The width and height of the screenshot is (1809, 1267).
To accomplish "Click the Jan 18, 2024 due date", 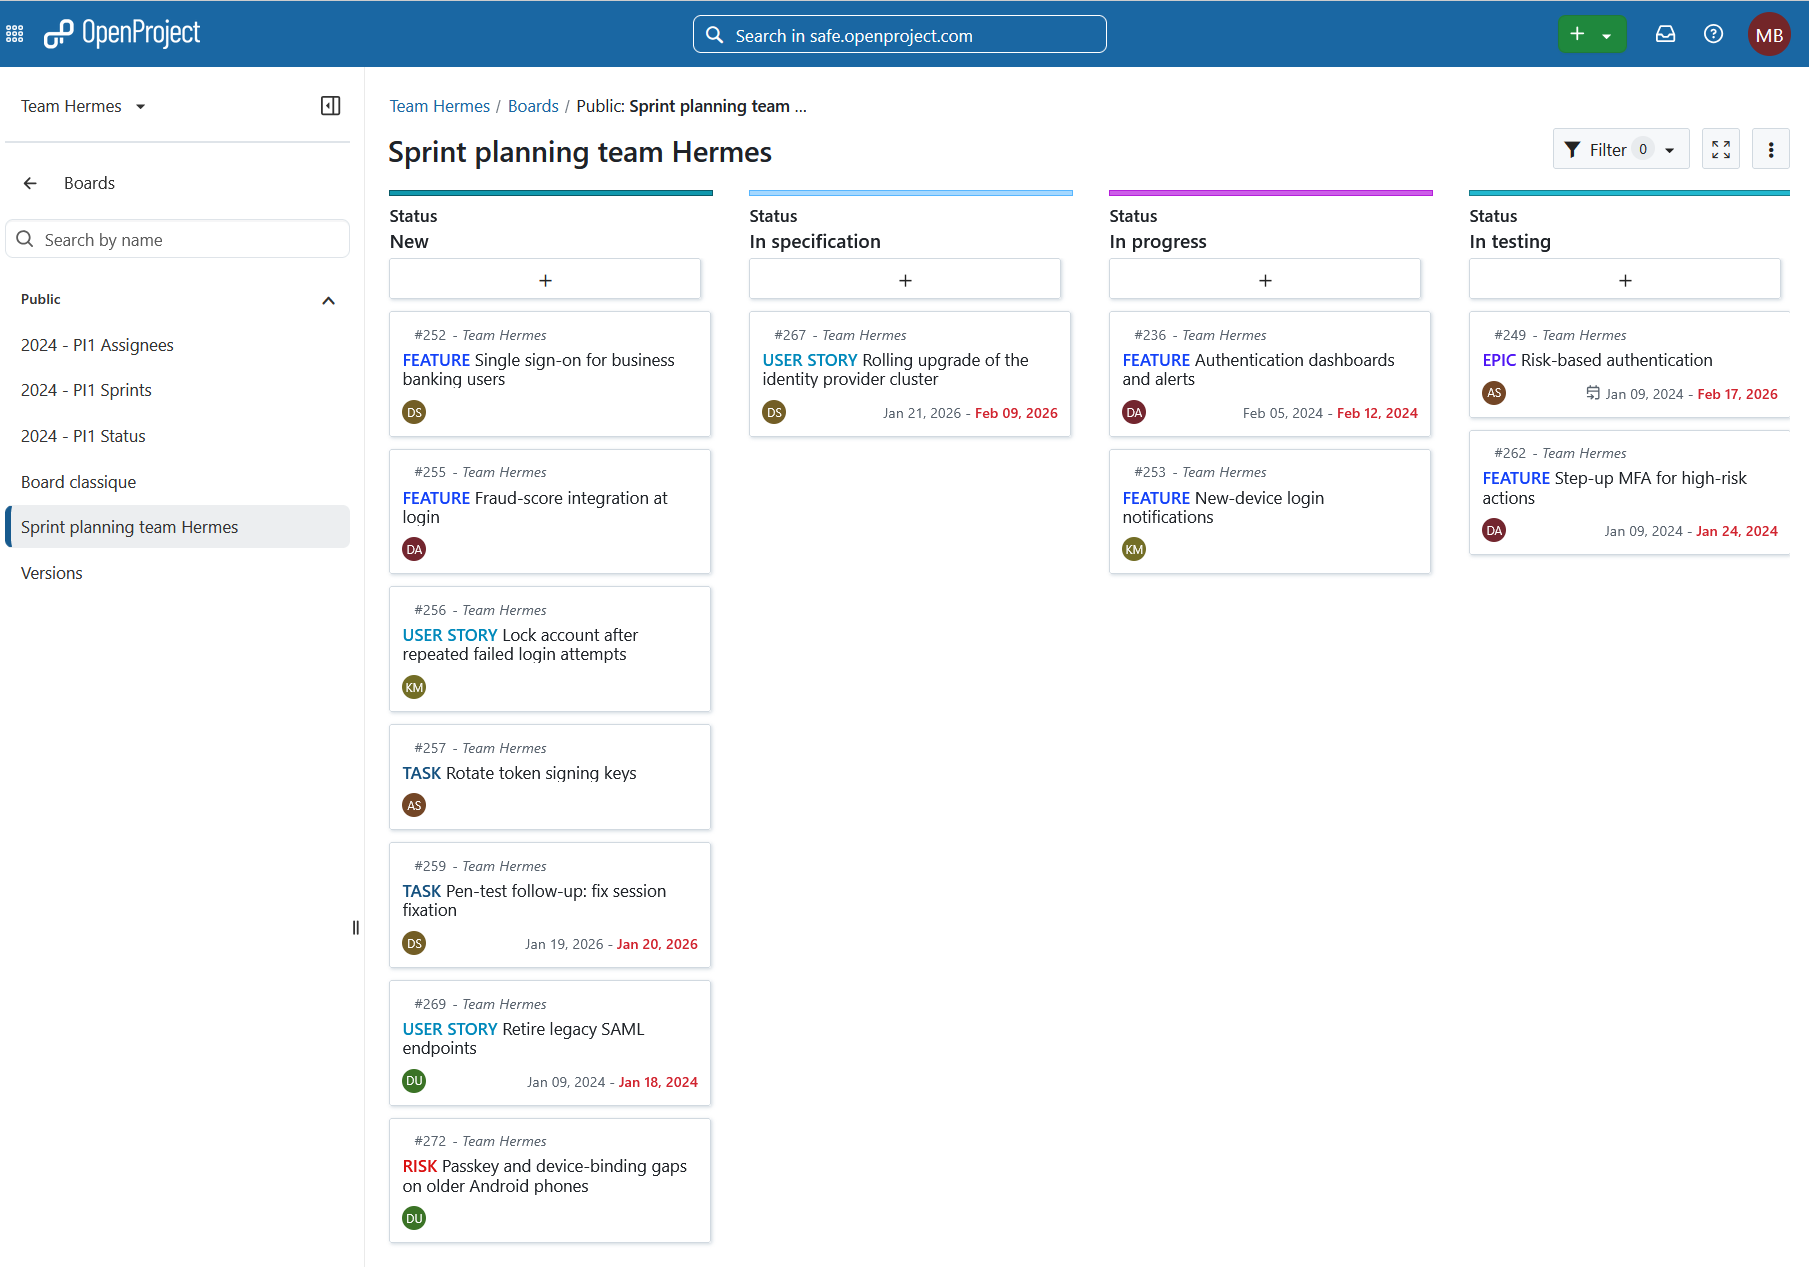I will coord(658,1082).
